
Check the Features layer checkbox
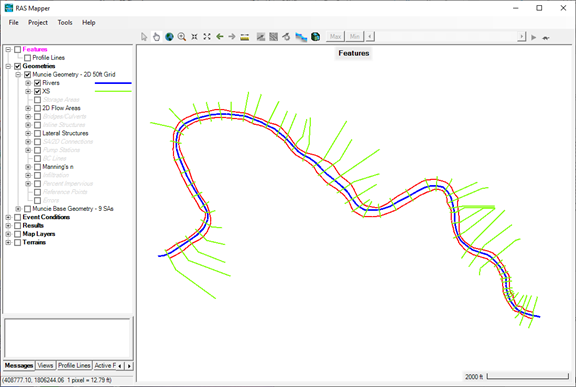tap(17, 50)
